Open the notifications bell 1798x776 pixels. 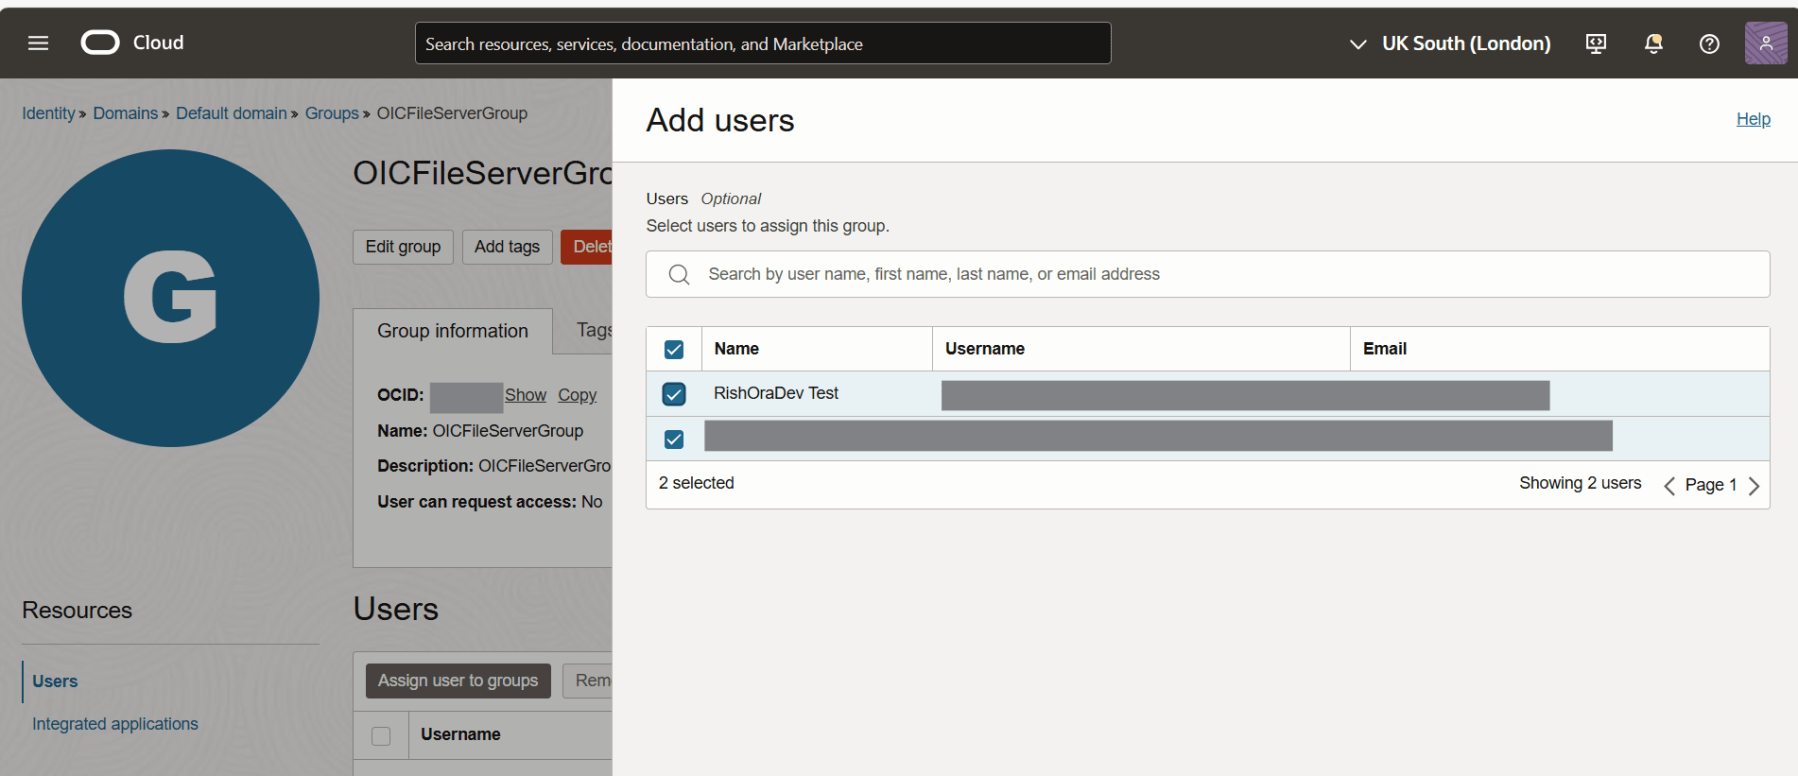pyautogui.click(x=1653, y=44)
